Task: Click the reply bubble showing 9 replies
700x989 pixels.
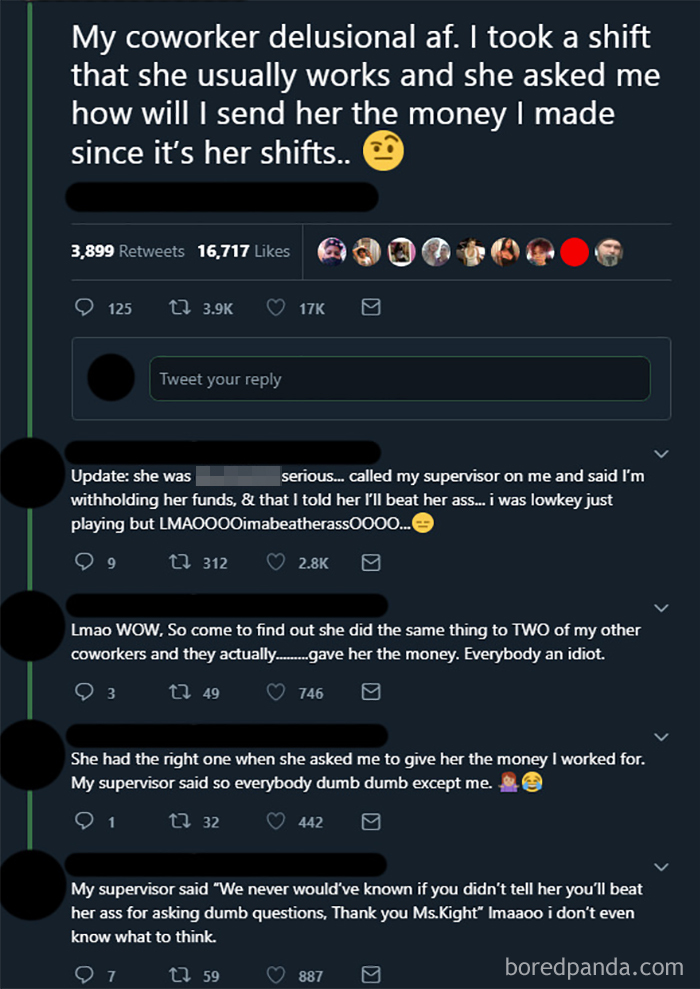Action: [85, 562]
